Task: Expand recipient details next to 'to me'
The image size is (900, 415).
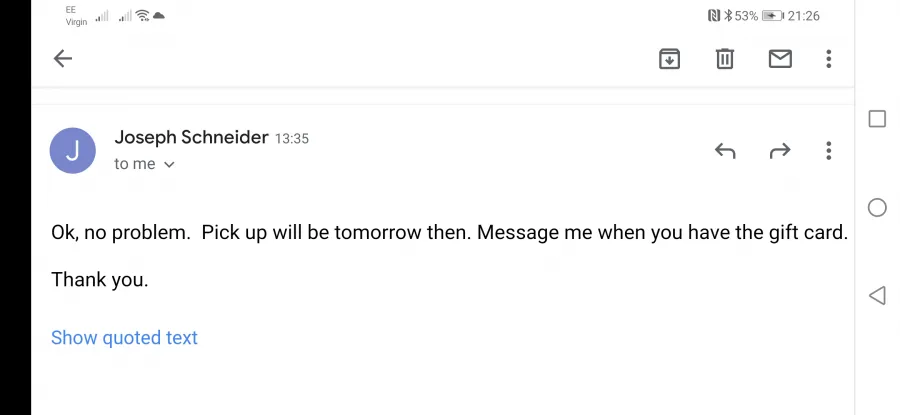Action: click(169, 164)
